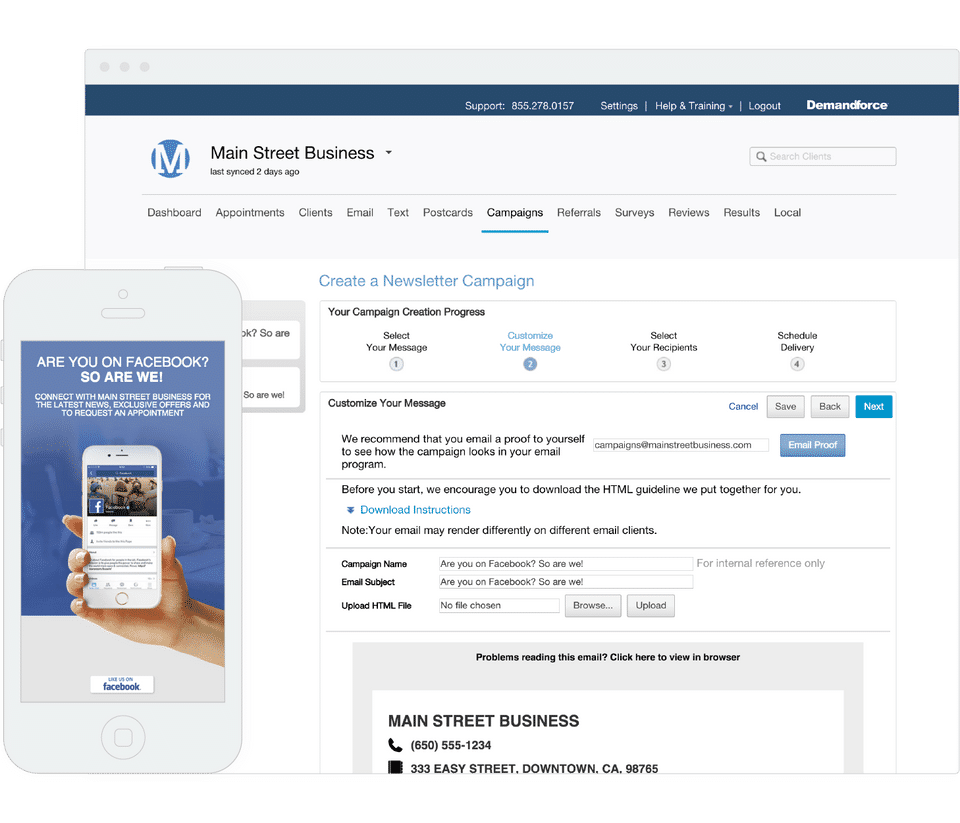Proceed with the Next button
The height and width of the screenshot is (823, 960).
tap(874, 407)
